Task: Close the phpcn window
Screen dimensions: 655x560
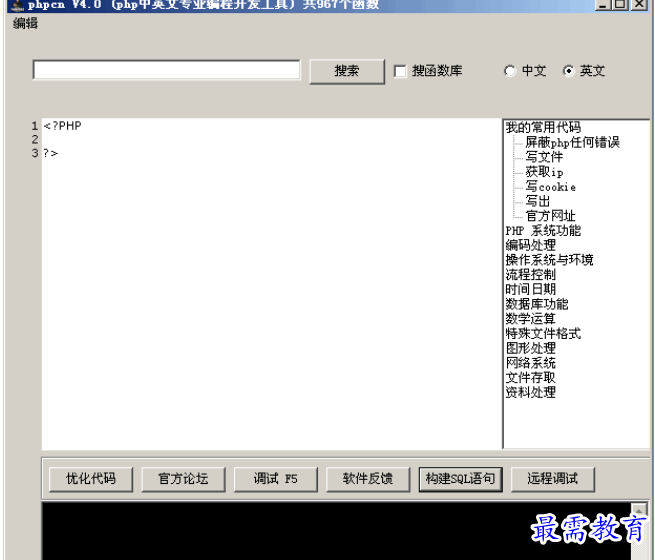Action: pos(639,5)
